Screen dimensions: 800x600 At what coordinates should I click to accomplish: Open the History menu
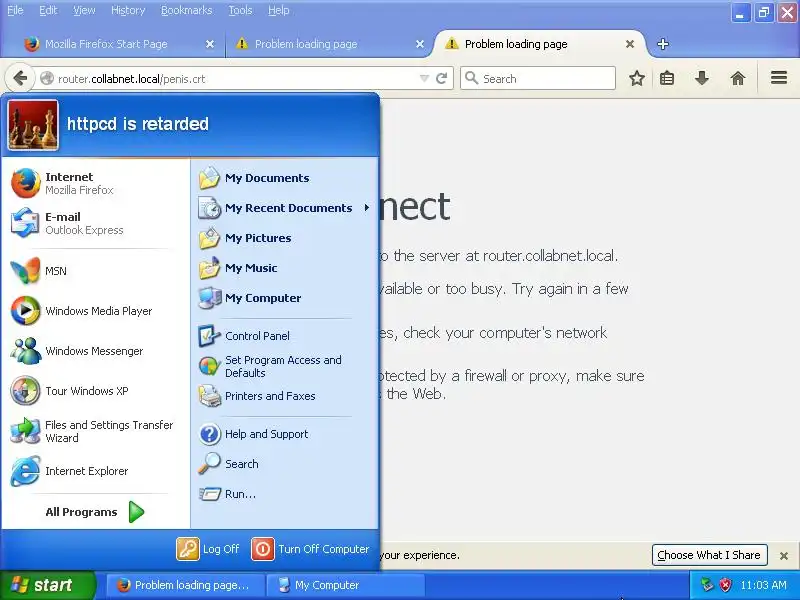click(x=128, y=10)
